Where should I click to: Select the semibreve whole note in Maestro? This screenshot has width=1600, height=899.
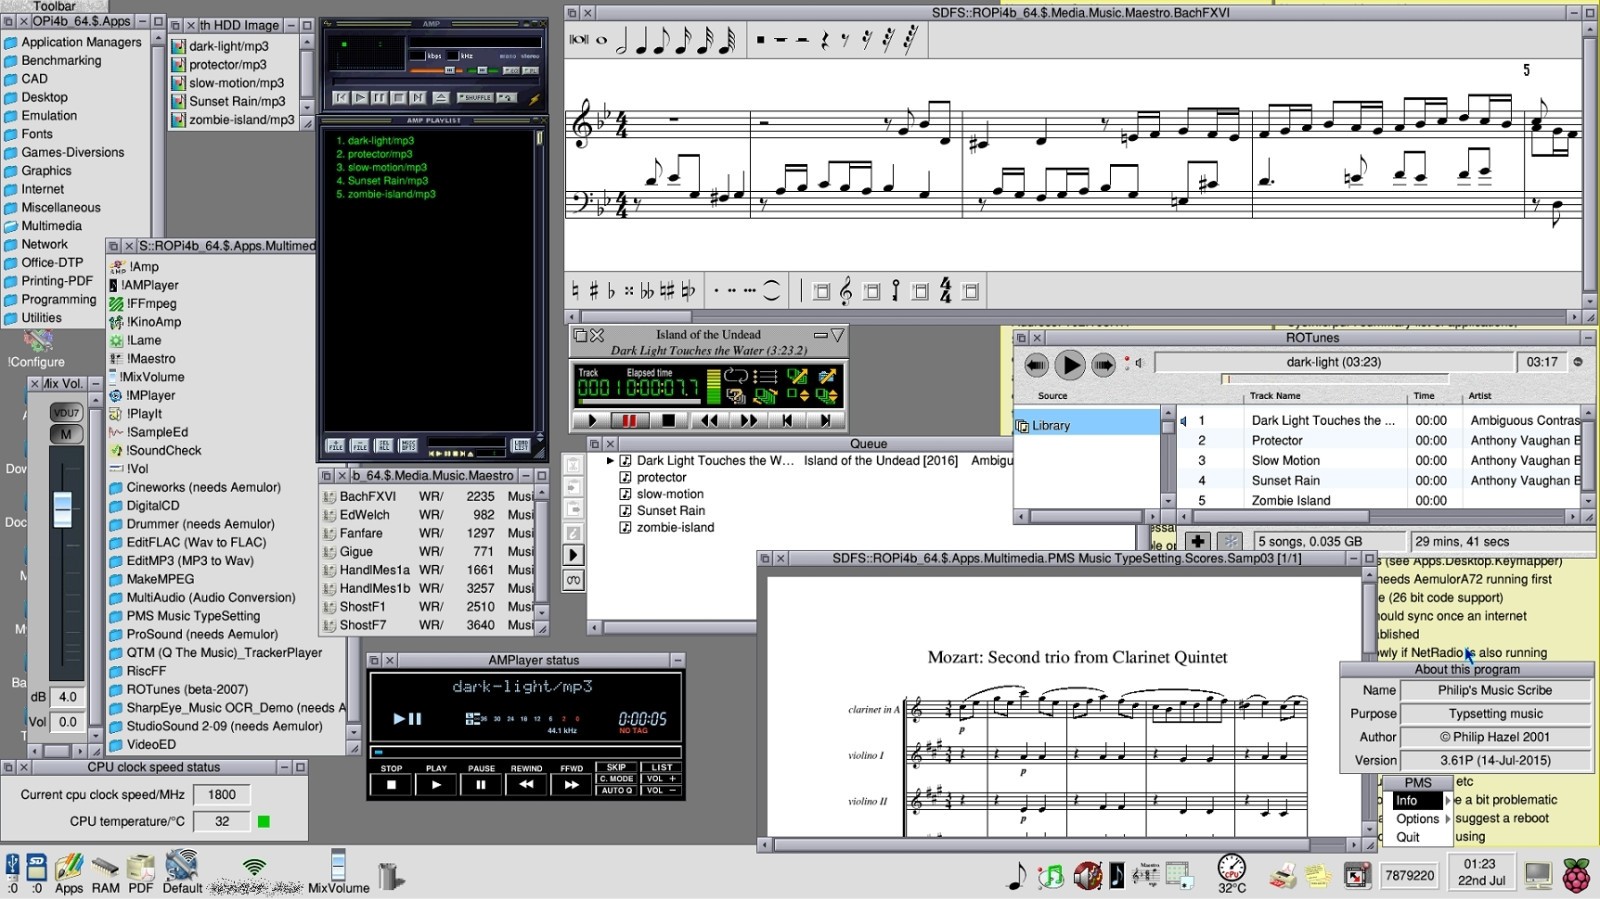[601, 40]
